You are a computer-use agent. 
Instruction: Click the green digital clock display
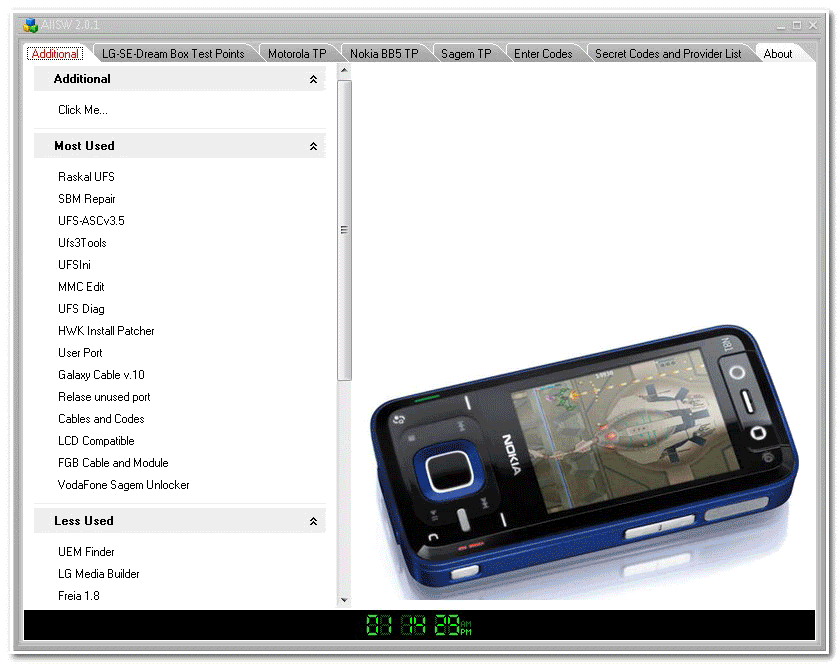pyautogui.click(x=418, y=625)
